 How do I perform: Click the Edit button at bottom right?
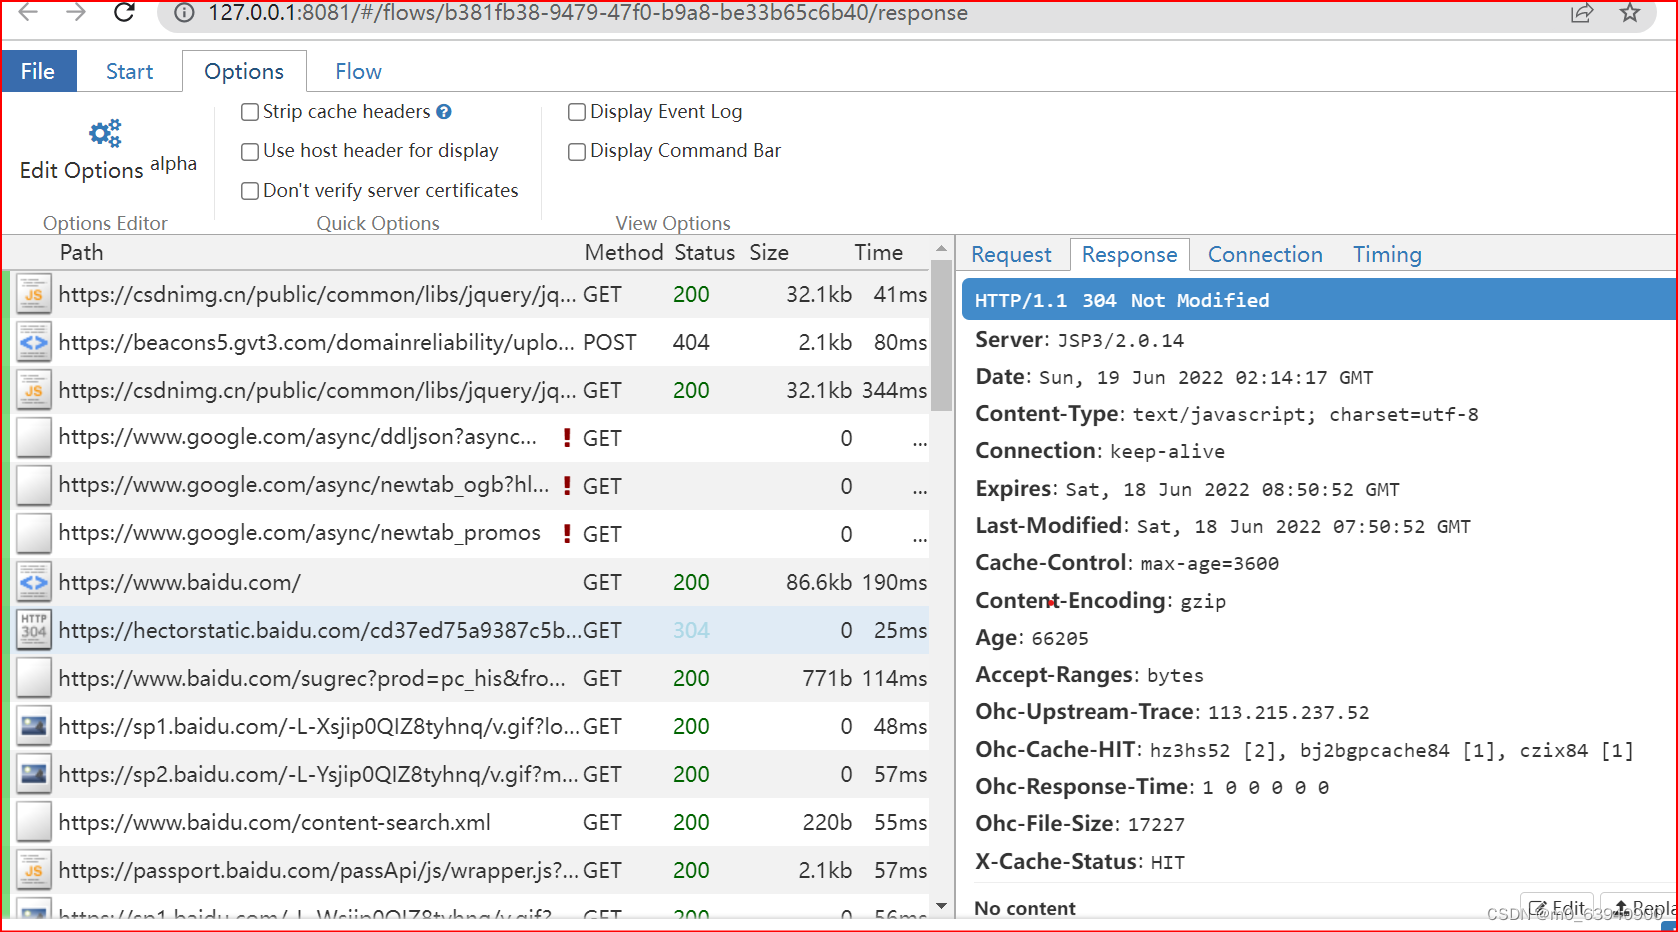(x=1557, y=906)
